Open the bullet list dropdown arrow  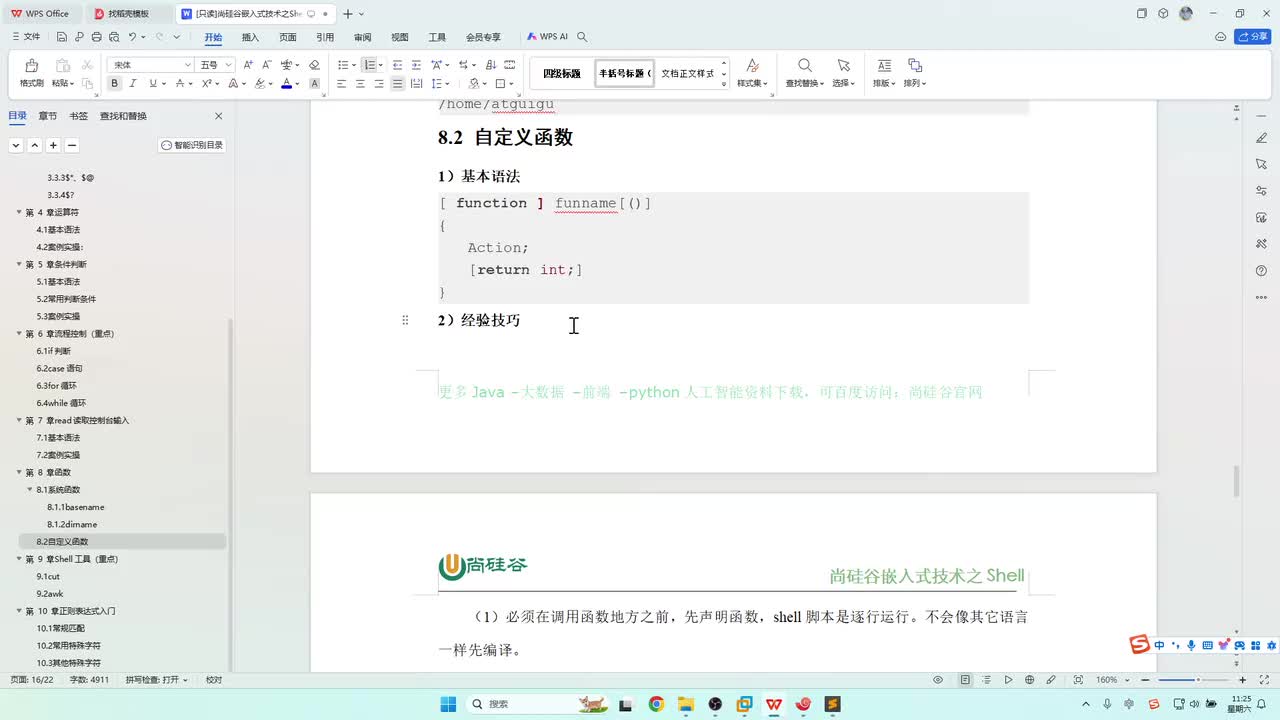tap(352, 65)
